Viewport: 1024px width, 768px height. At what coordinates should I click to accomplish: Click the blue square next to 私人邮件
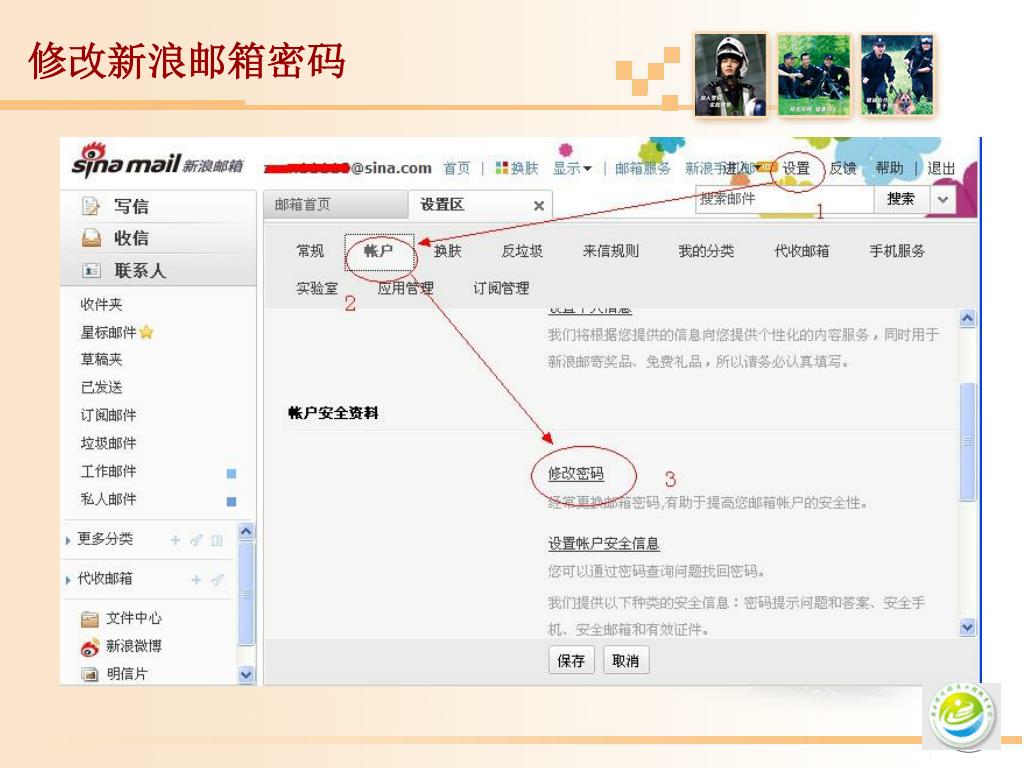click(231, 502)
